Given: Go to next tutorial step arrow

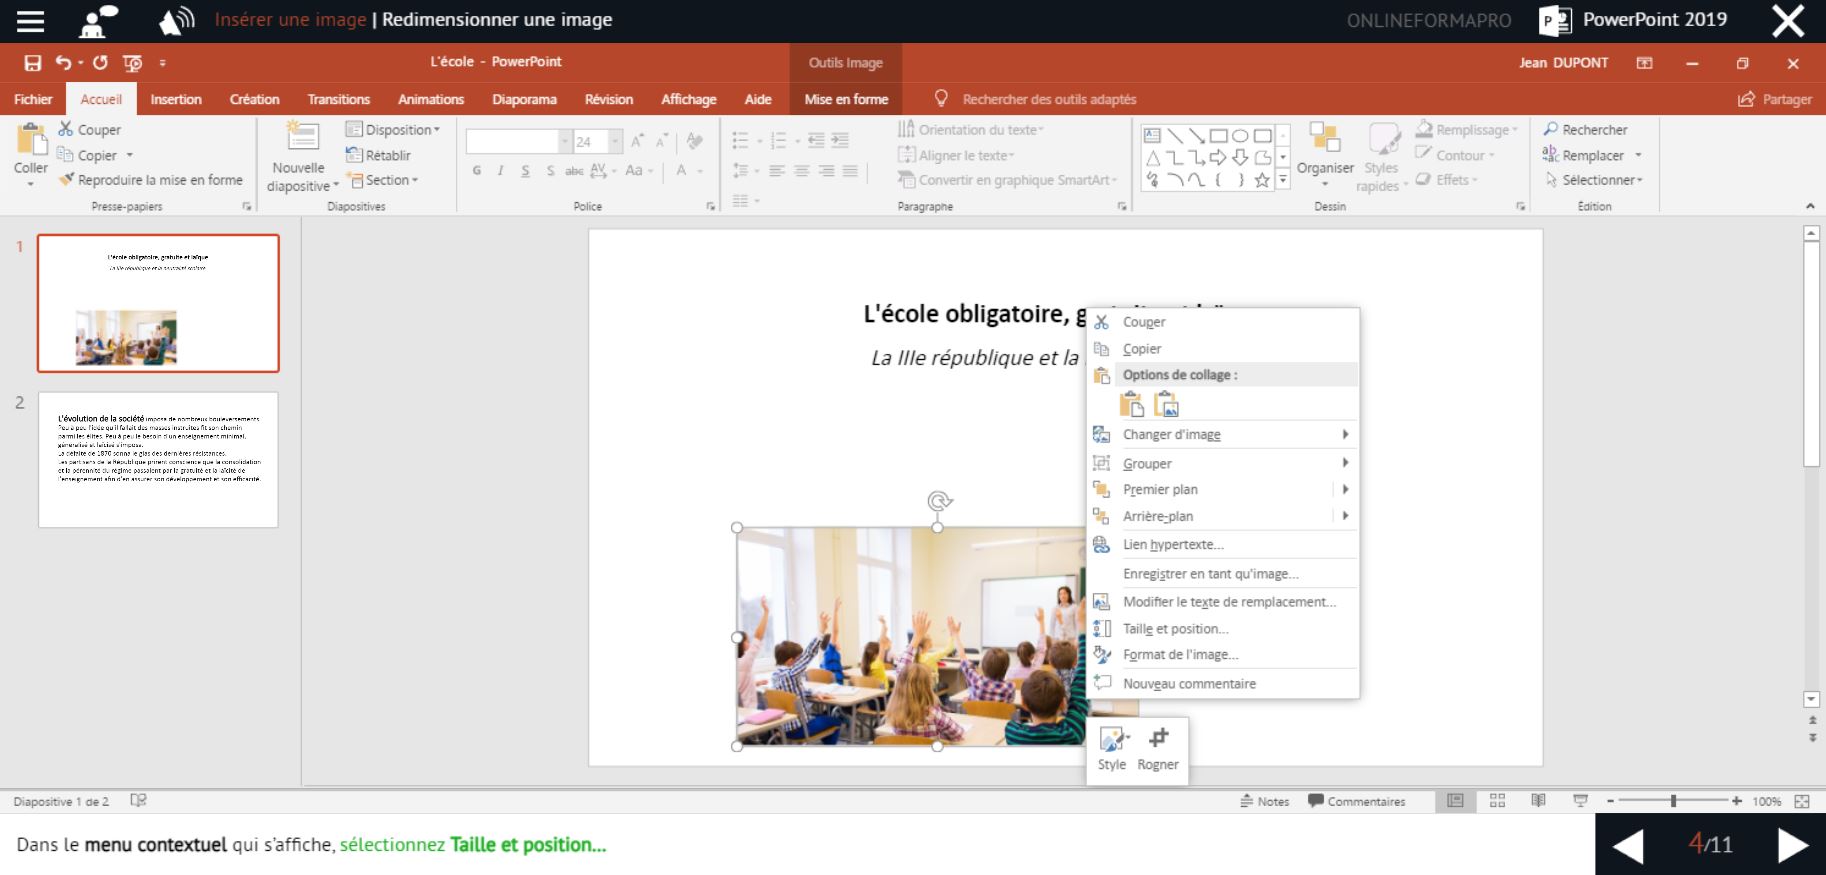Looking at the screenshot, I should pyautogui.click(x=1792, y=845).
